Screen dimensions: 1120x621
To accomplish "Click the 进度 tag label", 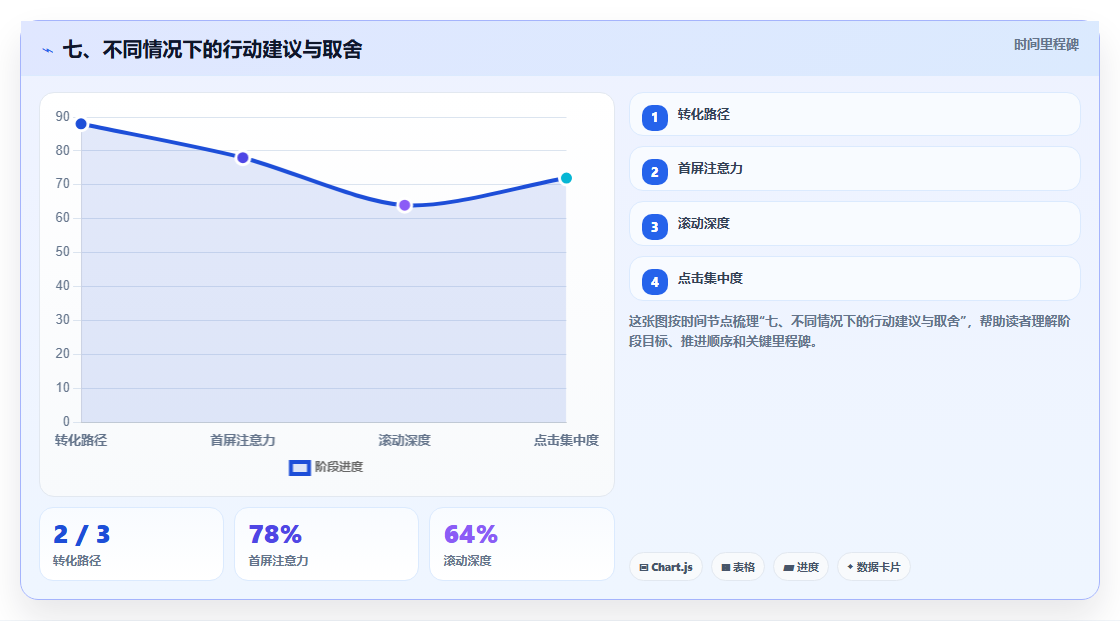I will pyautogui.click(x=808, y=567).
